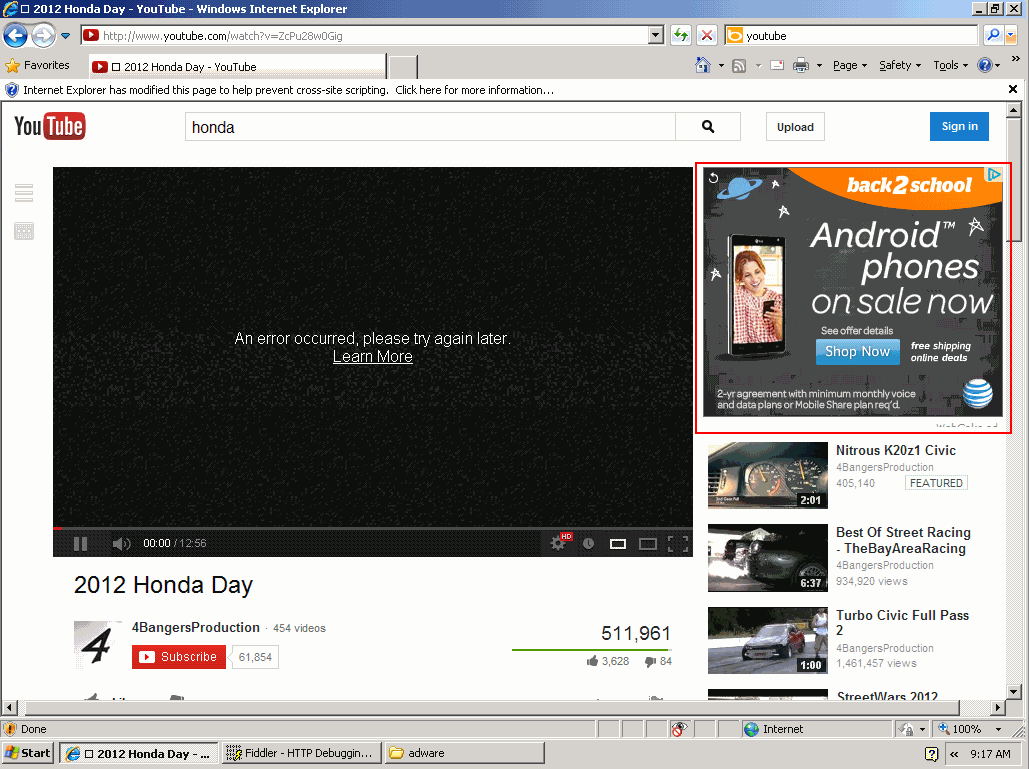Click the YouTube search field with honda

(430, 127)
